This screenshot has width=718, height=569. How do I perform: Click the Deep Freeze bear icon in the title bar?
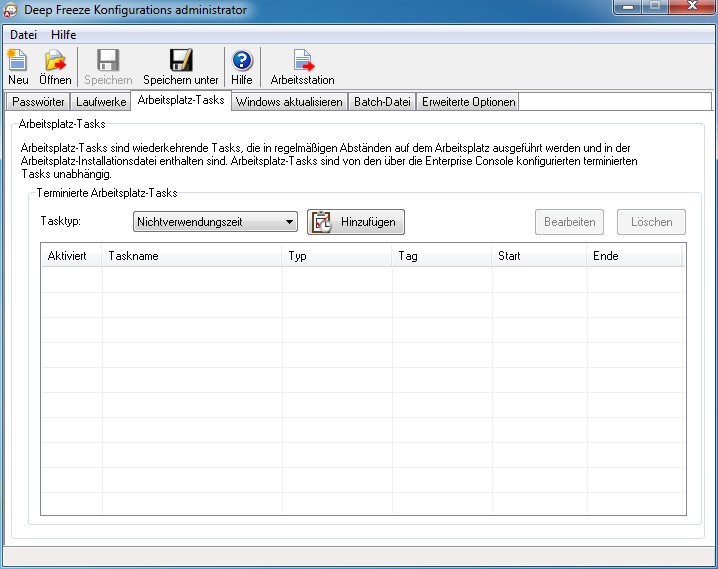(10, 10)
